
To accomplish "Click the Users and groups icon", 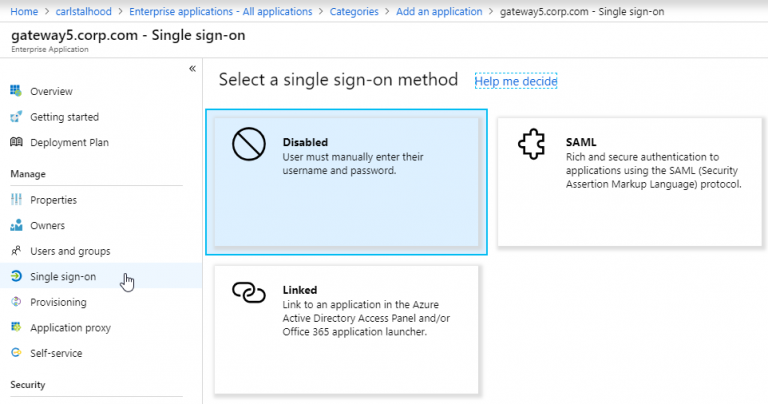I will click(16, 251).
